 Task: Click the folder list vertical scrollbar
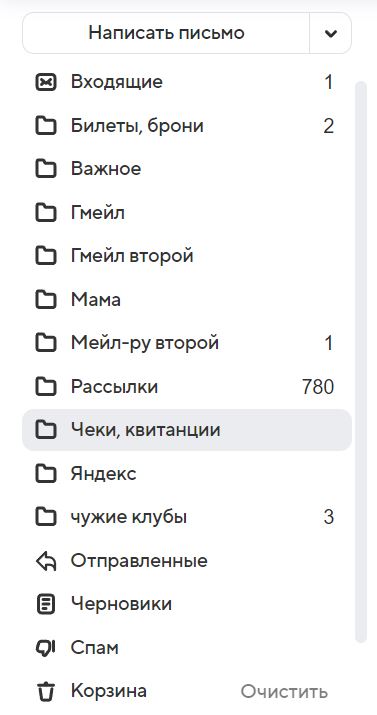[361, 362]
